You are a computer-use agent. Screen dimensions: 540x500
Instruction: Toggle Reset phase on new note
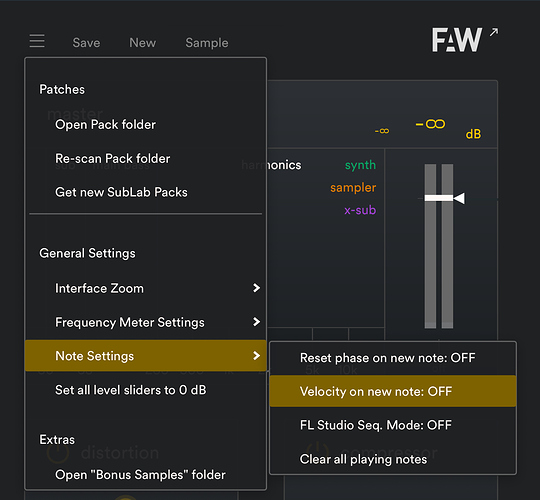coord(393,358)
